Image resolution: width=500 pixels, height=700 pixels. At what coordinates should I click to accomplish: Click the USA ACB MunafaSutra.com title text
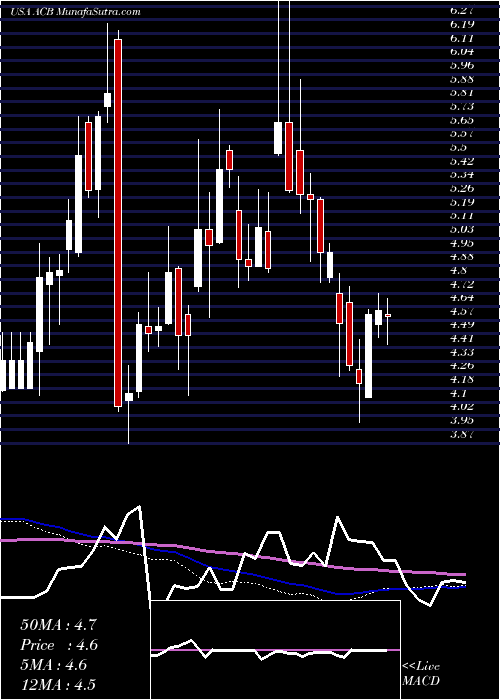(x=75, y=12)
